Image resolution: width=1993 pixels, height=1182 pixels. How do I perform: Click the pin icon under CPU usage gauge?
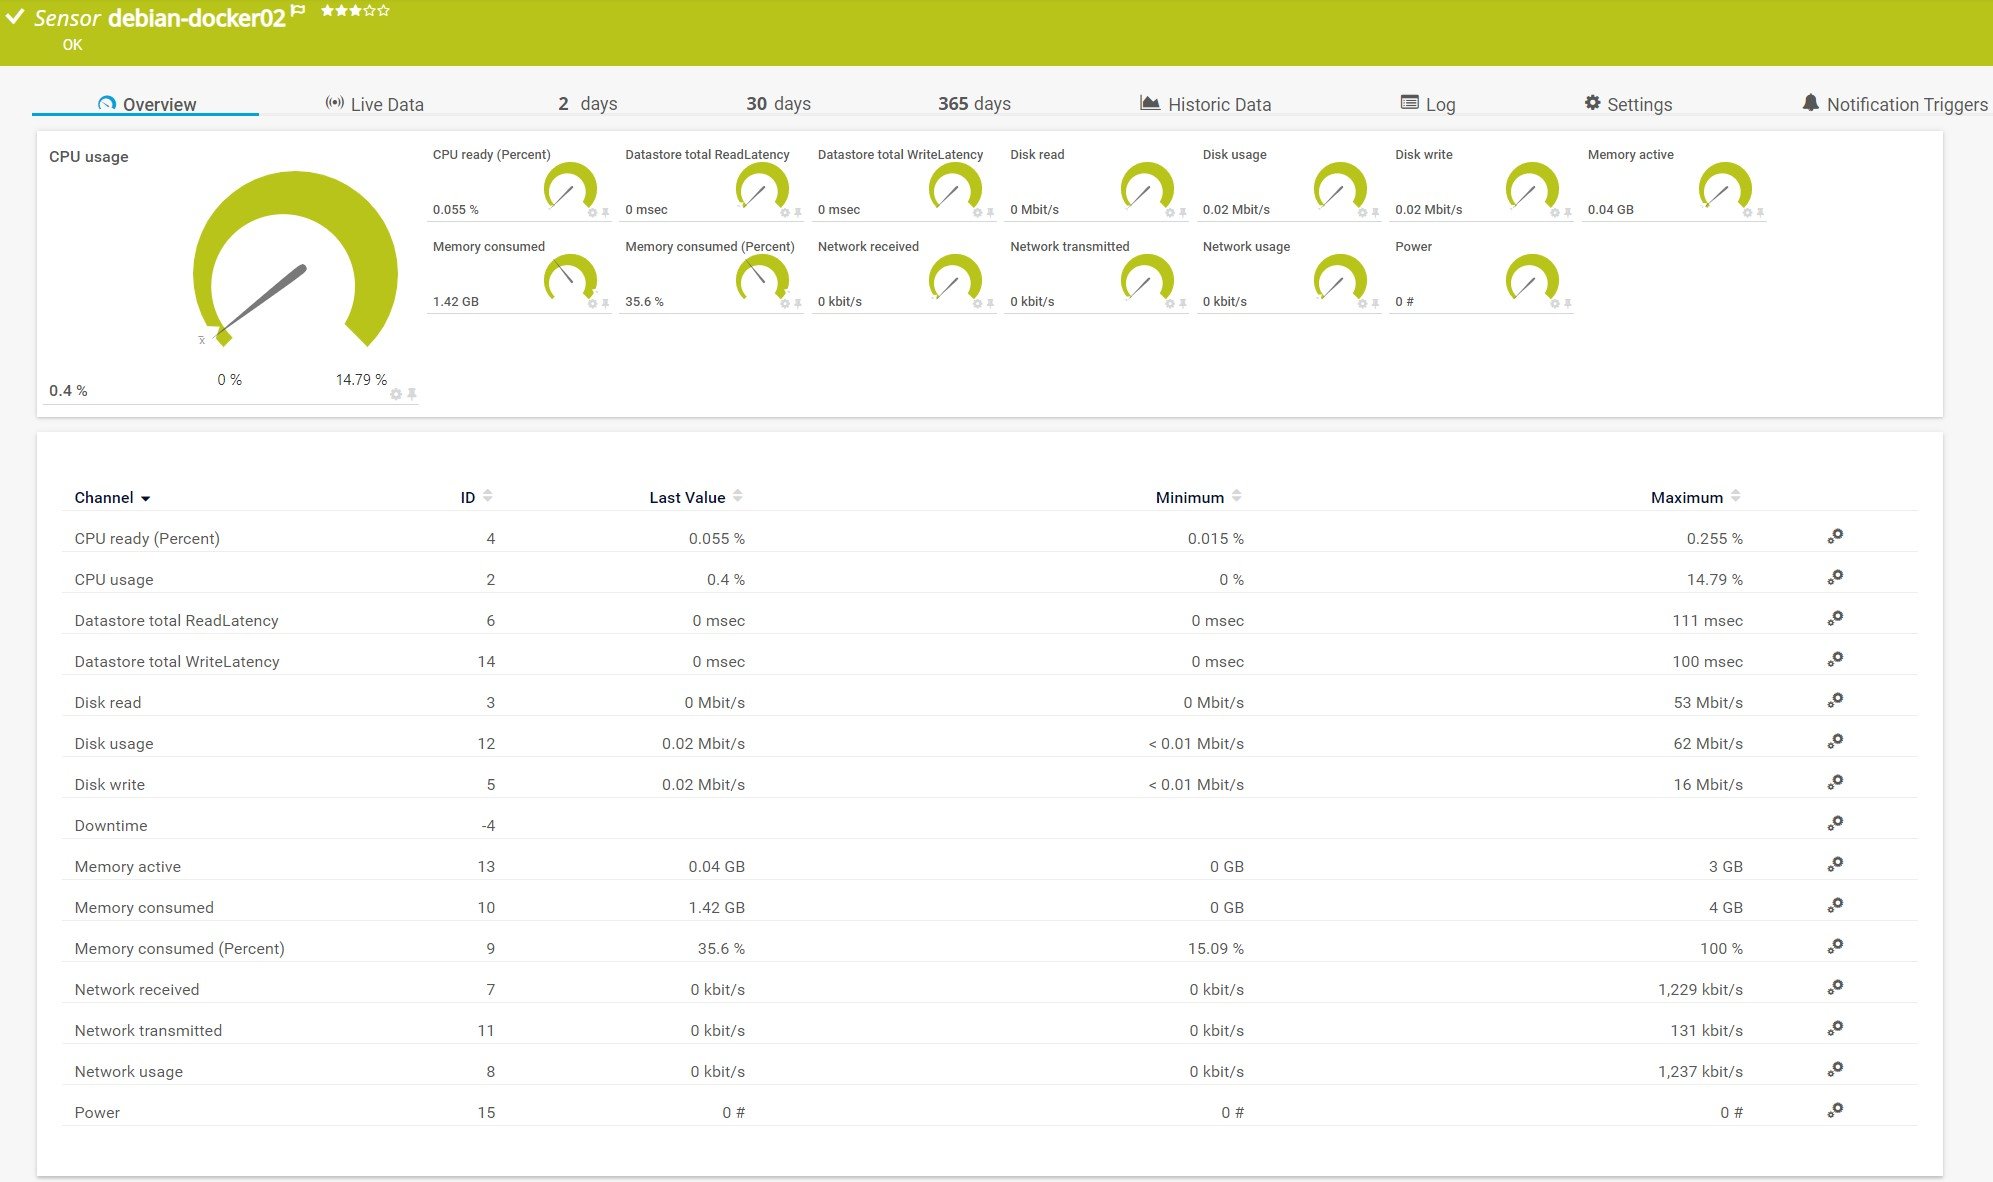coord(411,394)
